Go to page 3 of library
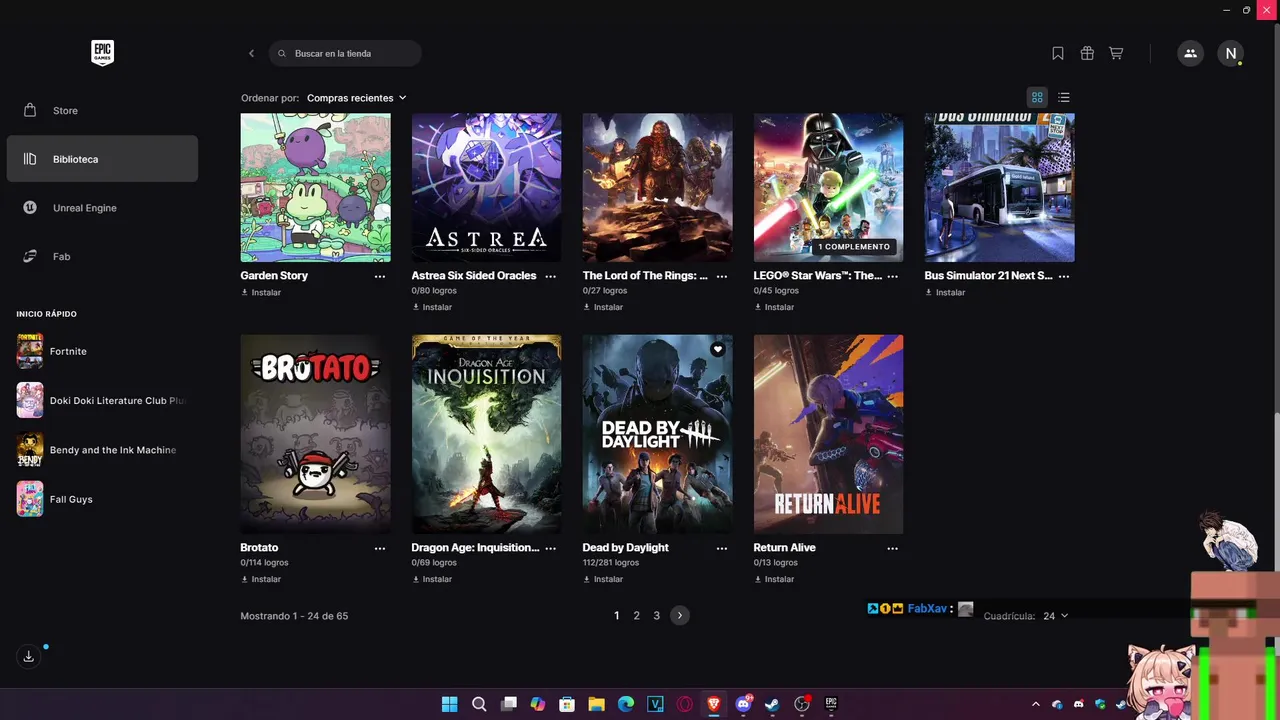This screenshot has width=1280, height=720. point(656,616)
